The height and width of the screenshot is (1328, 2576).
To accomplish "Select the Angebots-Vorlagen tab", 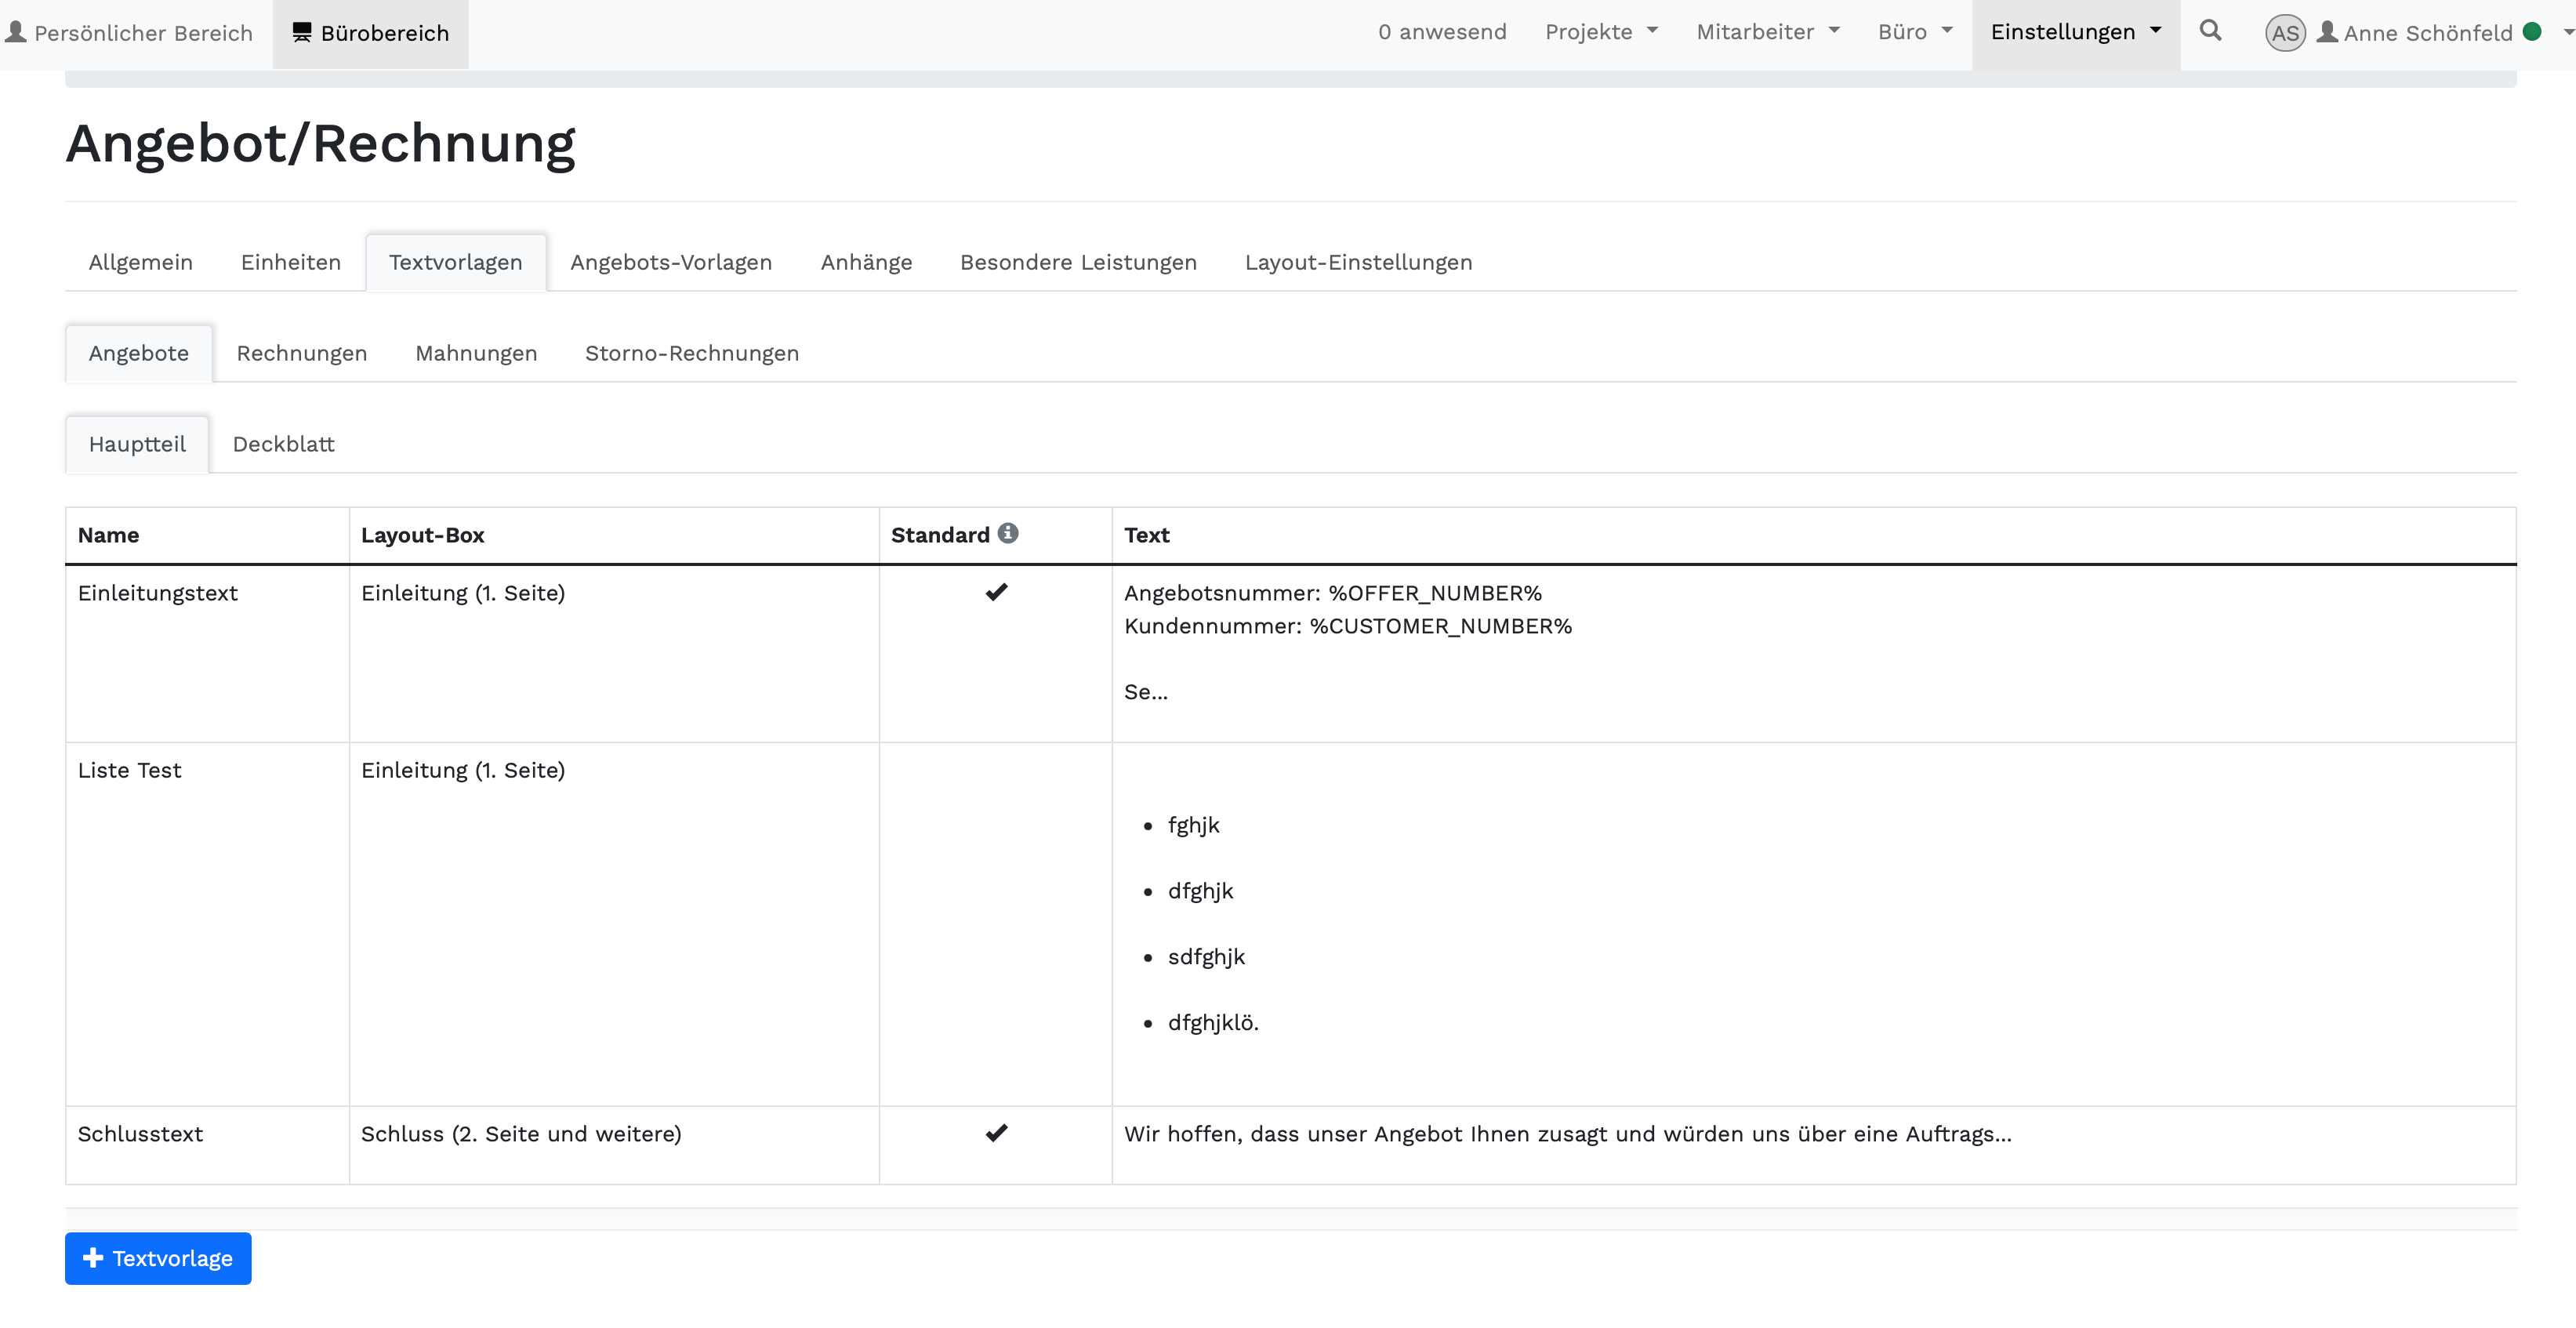I will (671, 262).
